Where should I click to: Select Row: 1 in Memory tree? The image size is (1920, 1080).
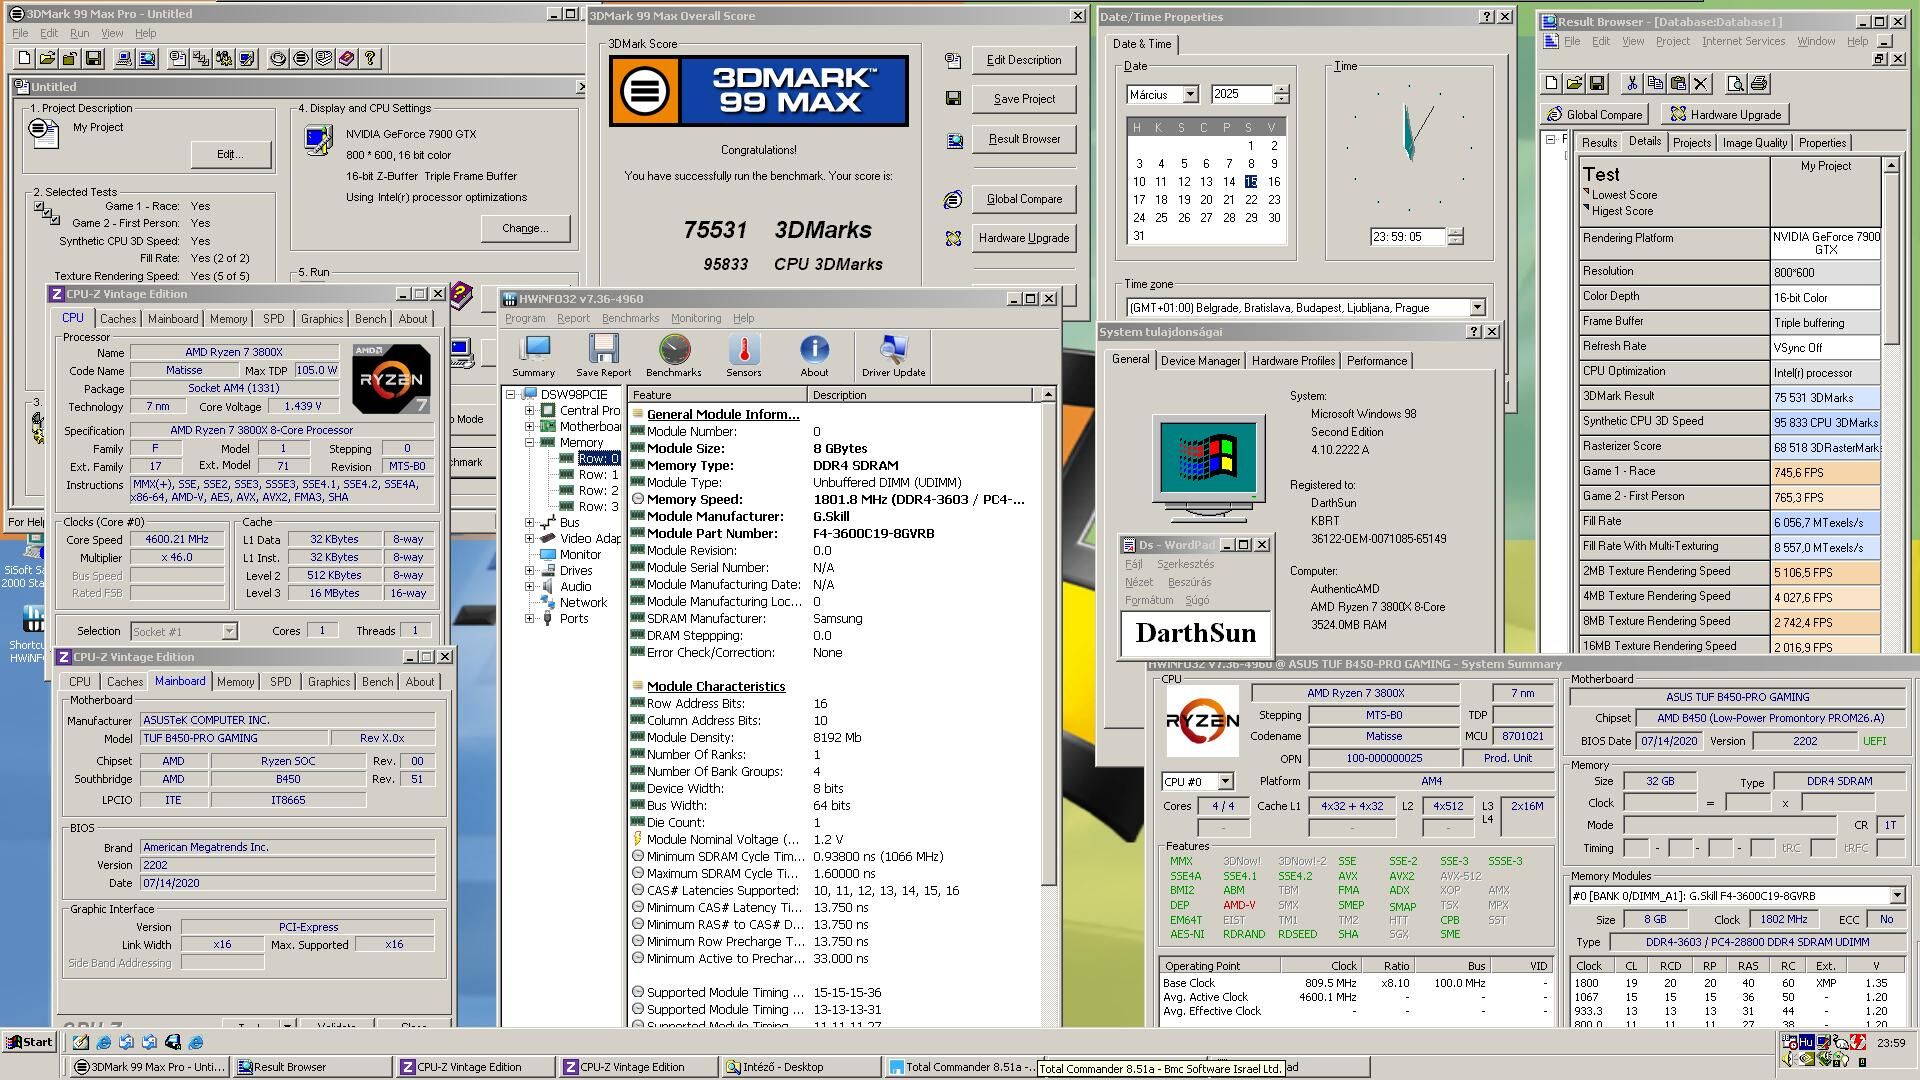[x=598, y=475]
